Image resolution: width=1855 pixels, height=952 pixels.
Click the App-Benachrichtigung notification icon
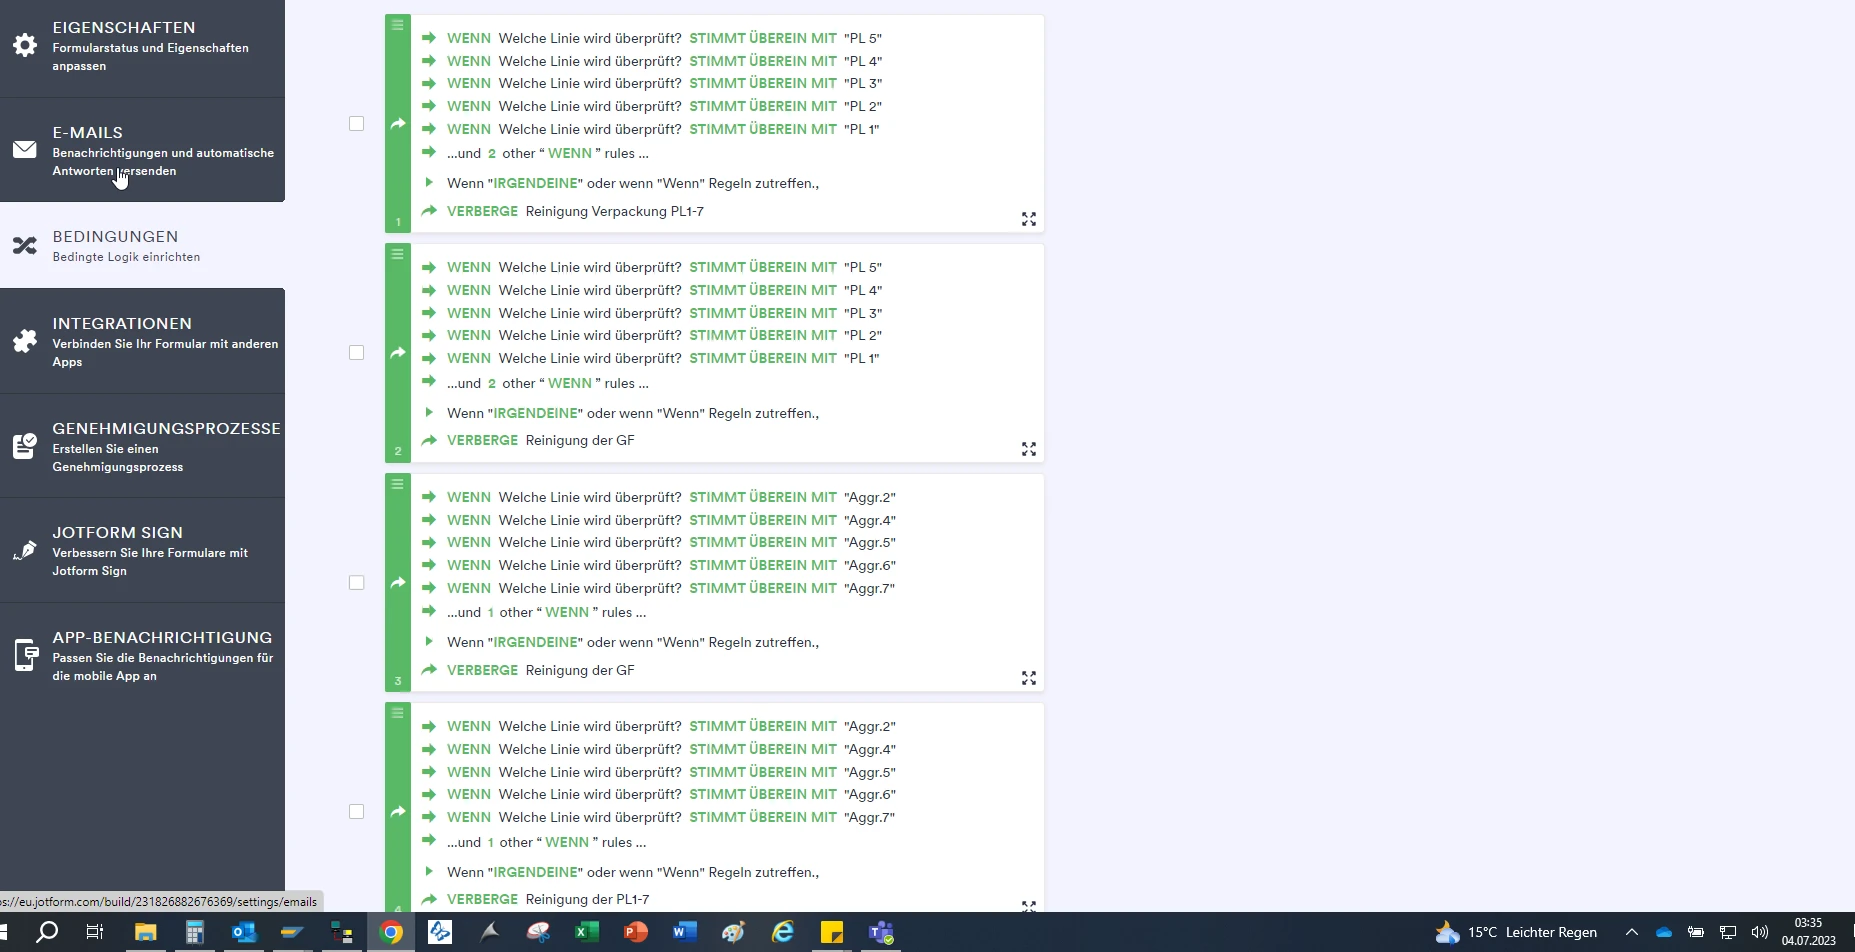click(25, 655)
